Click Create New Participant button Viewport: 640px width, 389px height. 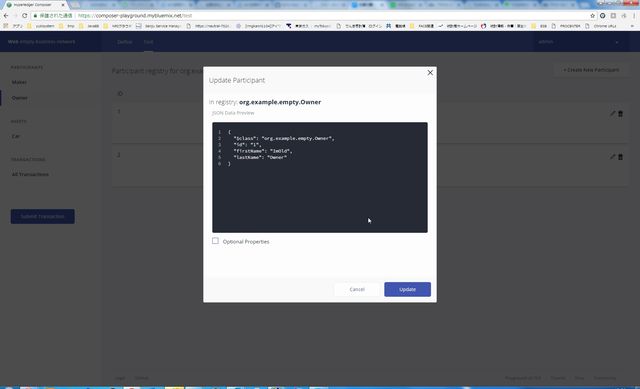point(591,70)
